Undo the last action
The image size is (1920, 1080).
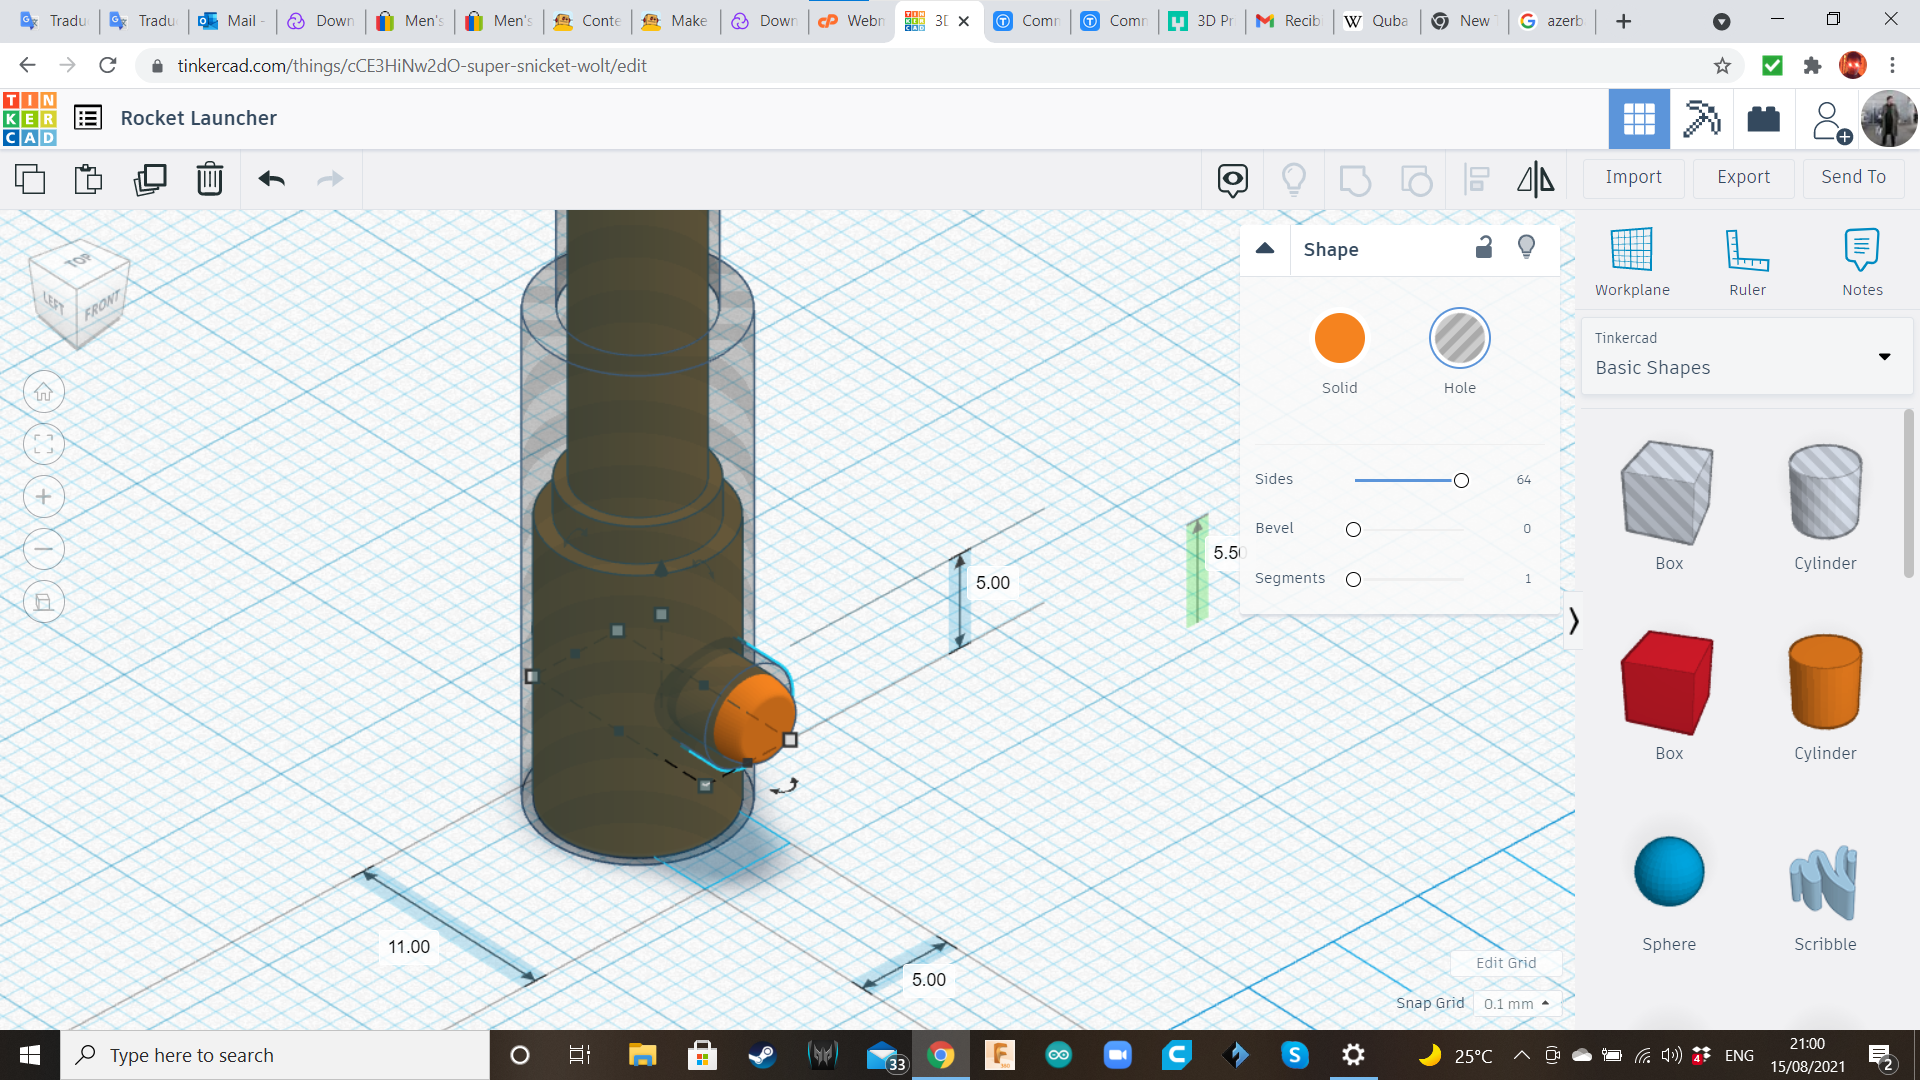[x=270, y=180]
